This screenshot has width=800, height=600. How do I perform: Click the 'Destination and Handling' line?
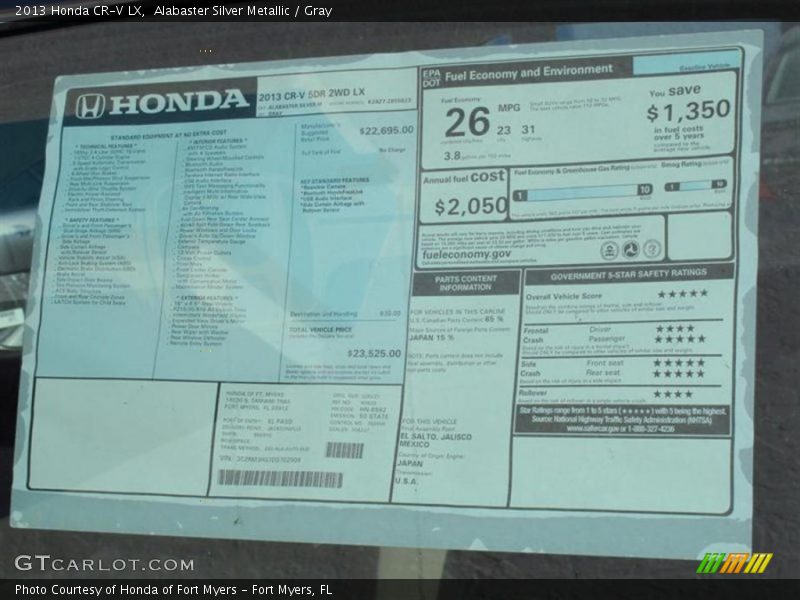pos(345,313)
